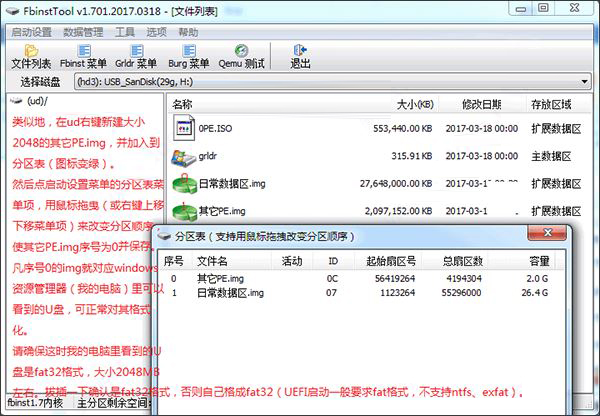Click total sectors value 55296000
The height and width of the screenshot is (416, 600).
[x=461, y=293]
